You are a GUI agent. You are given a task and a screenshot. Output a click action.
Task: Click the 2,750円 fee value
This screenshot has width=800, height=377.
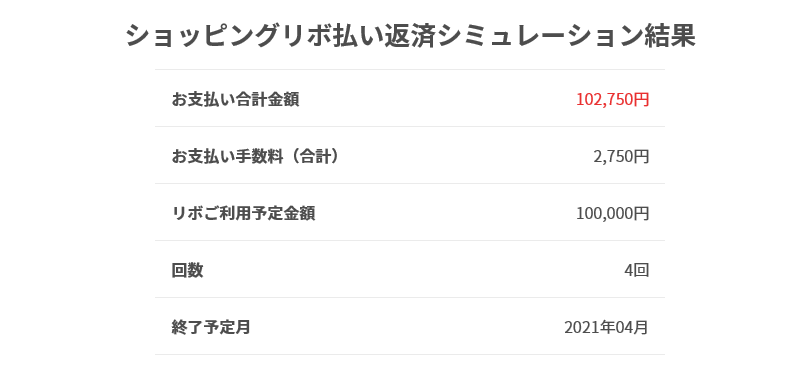click(x=621, y=157)
